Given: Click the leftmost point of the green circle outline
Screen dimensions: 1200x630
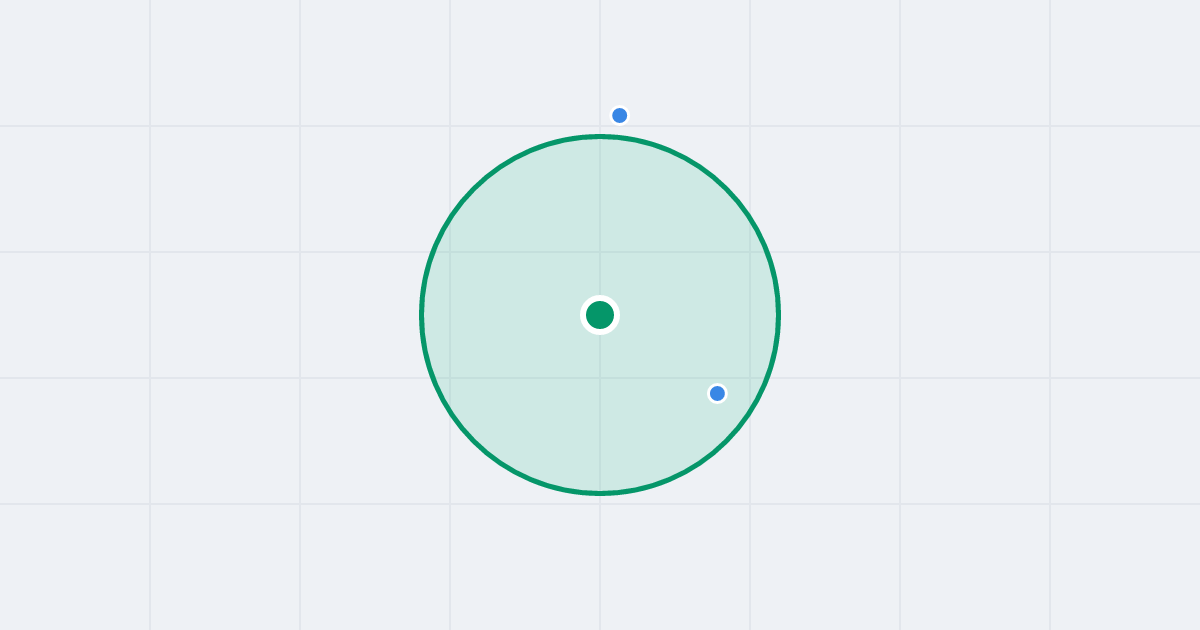Looking at the screenshot, I should pyautogui.click(x=422, y=315).
